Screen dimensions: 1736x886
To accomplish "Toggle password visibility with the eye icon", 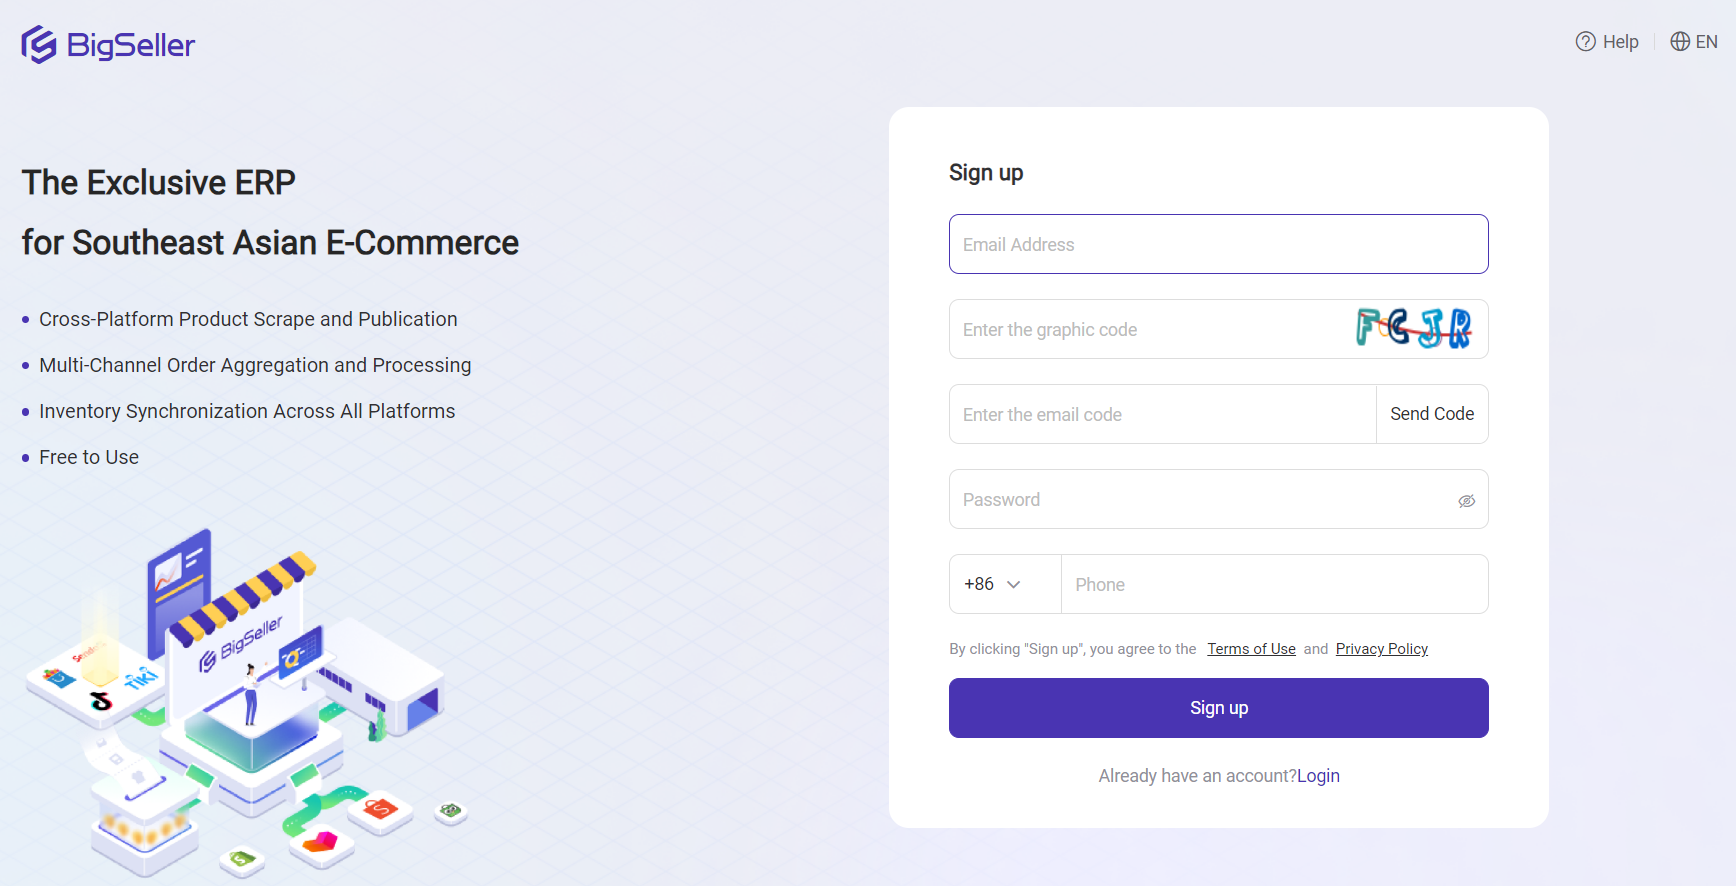I will pyautogui.click(x=1467, y=499).
